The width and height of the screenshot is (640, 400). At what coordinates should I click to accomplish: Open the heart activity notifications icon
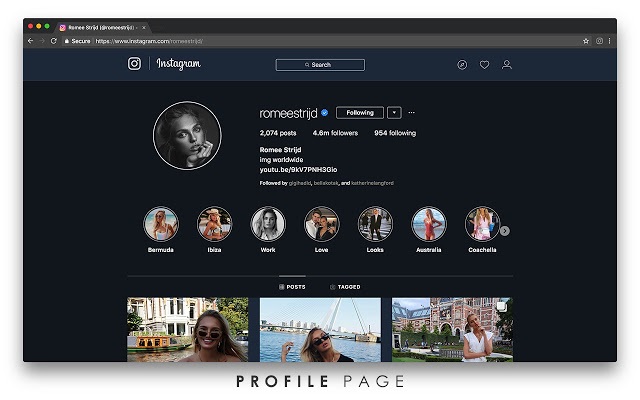(484, 65)
